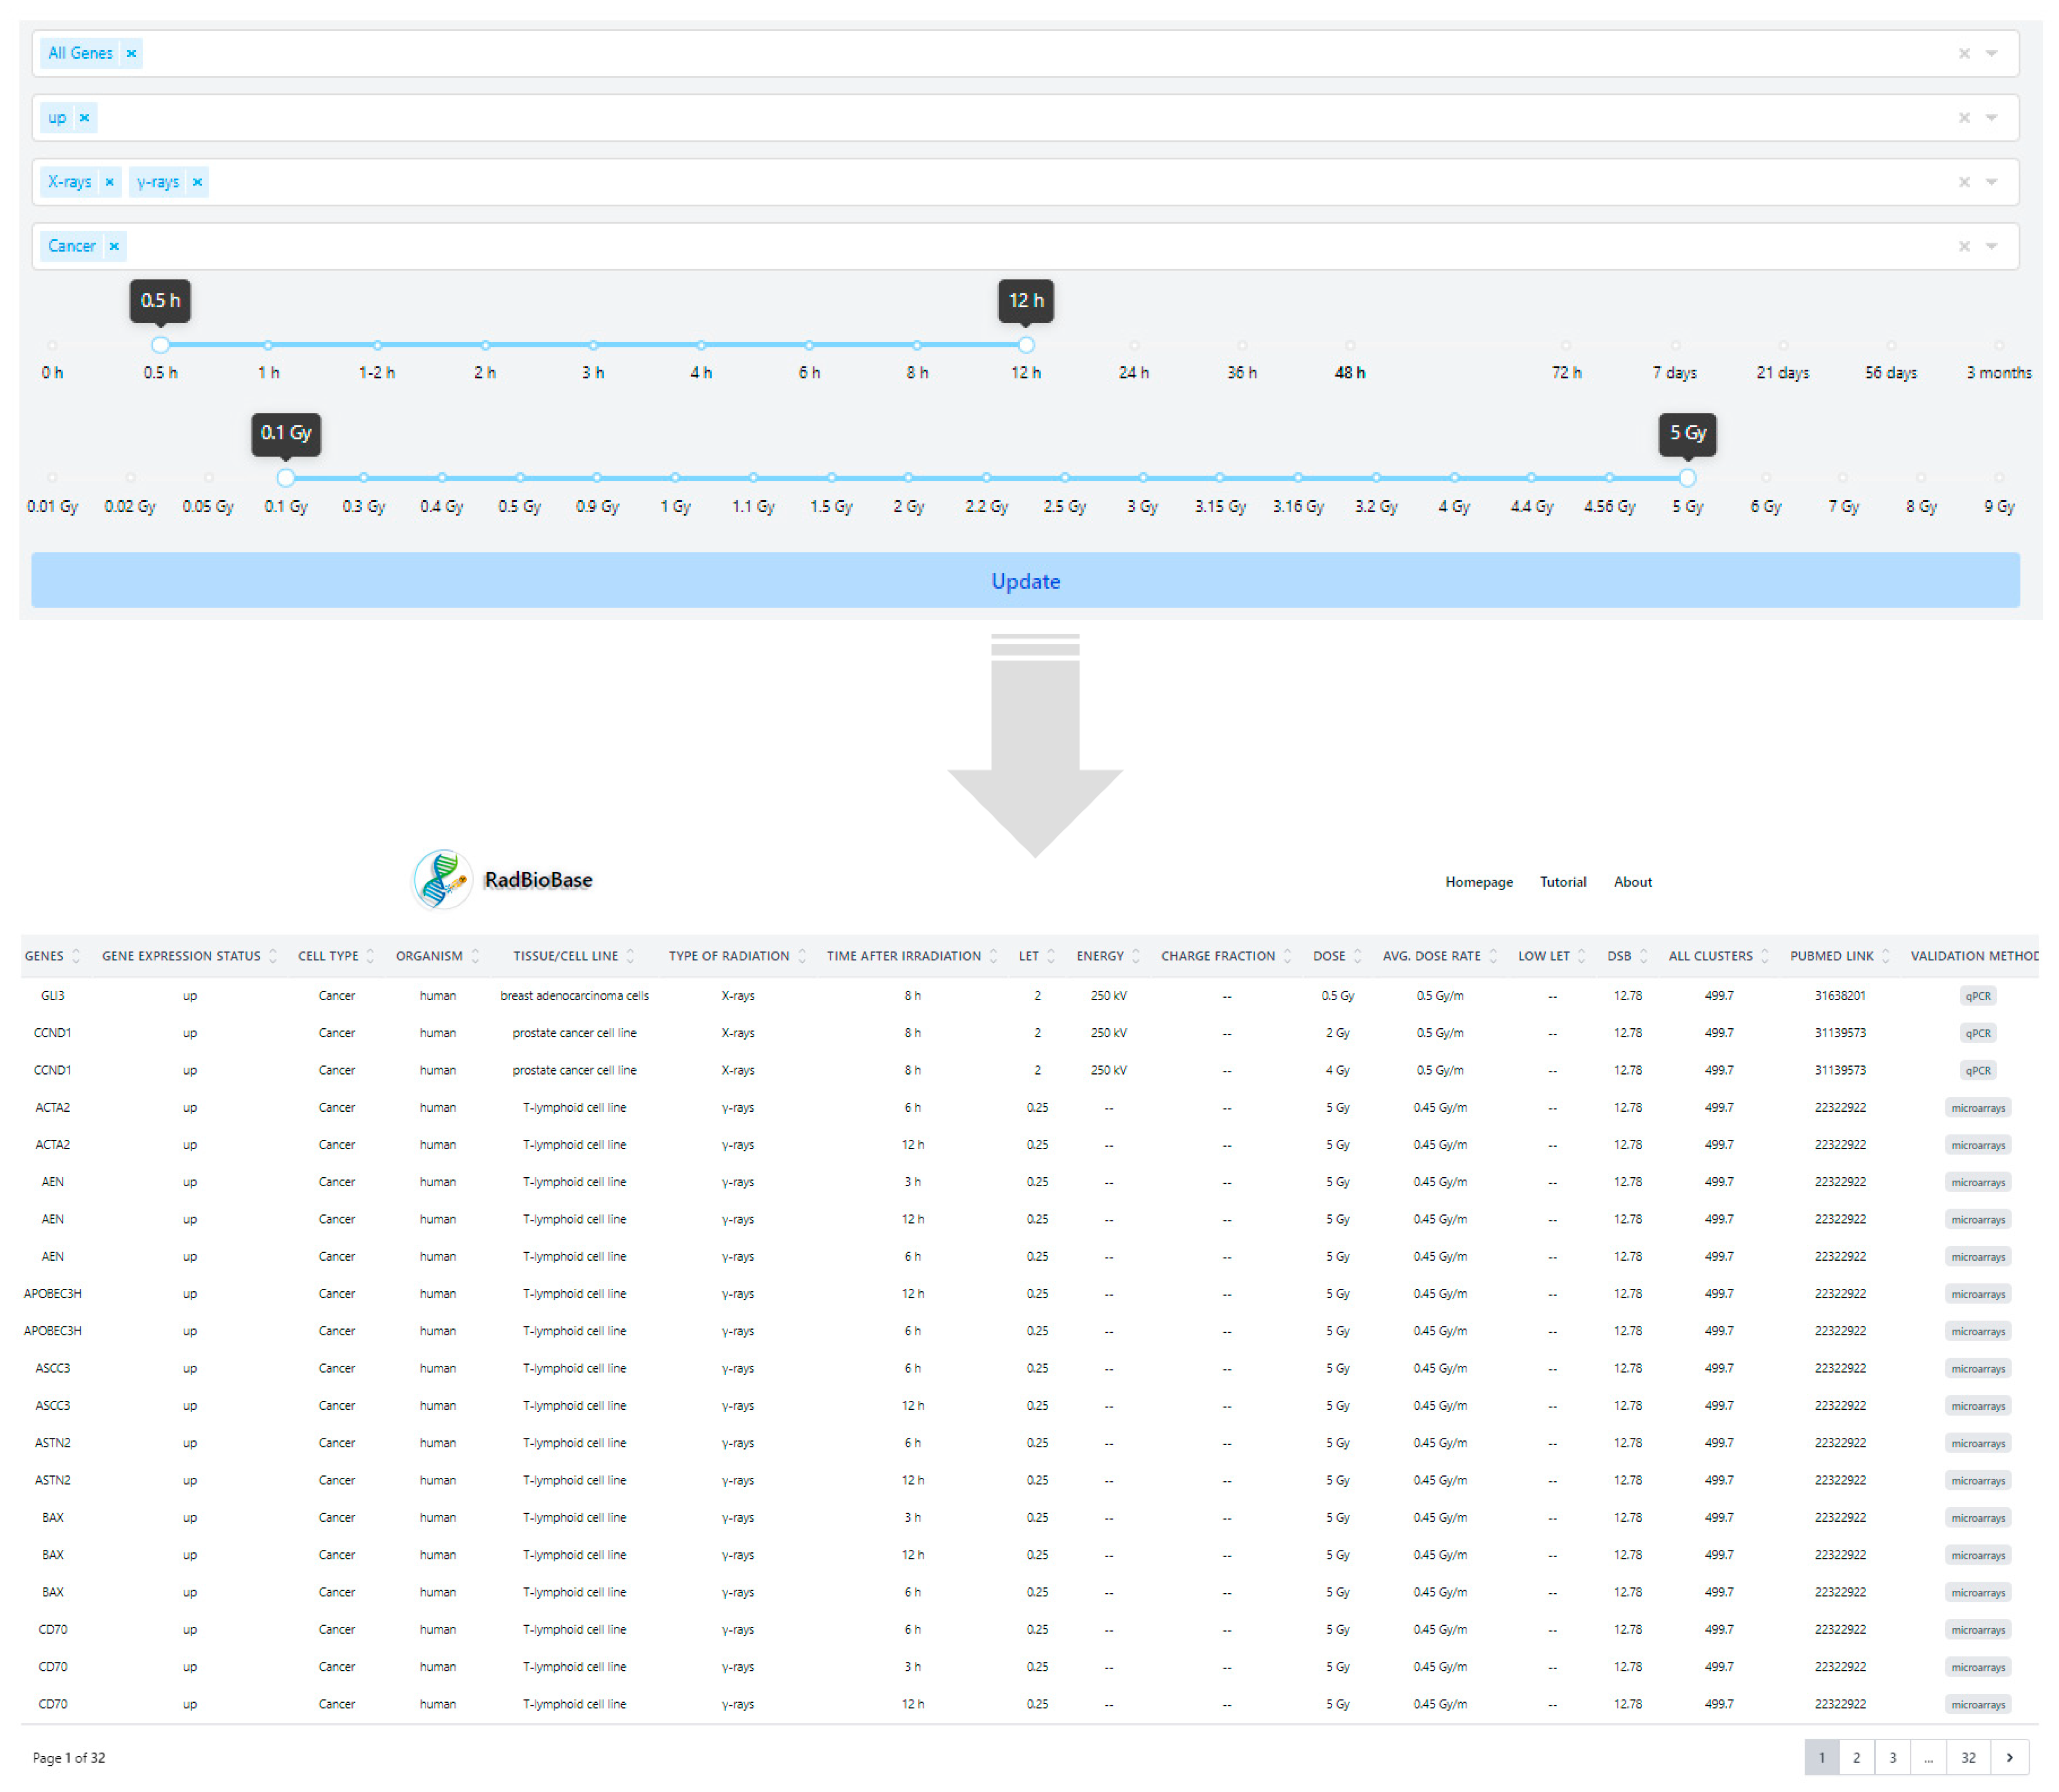This screenshot has height=1792, width=2059.
Task: Select the 6 Gy mark on dose slider
Action: click(1765, 477)
